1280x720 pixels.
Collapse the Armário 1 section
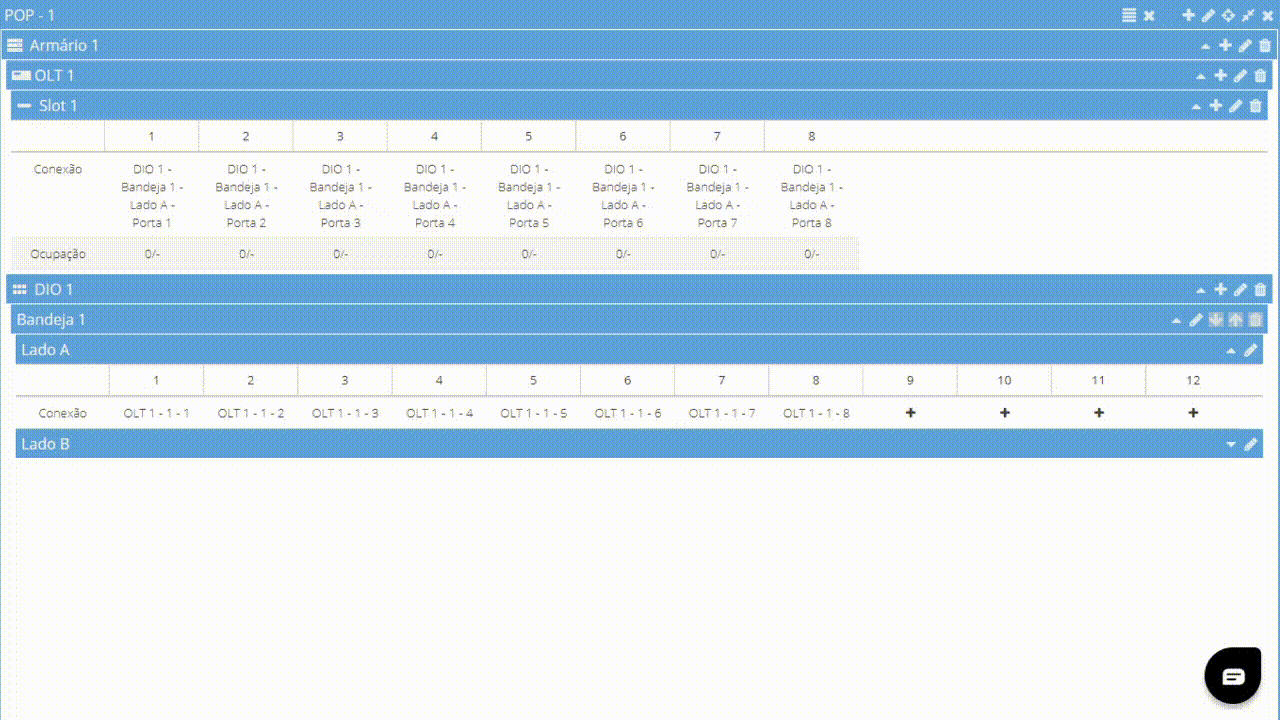[x=1206, y=46]
